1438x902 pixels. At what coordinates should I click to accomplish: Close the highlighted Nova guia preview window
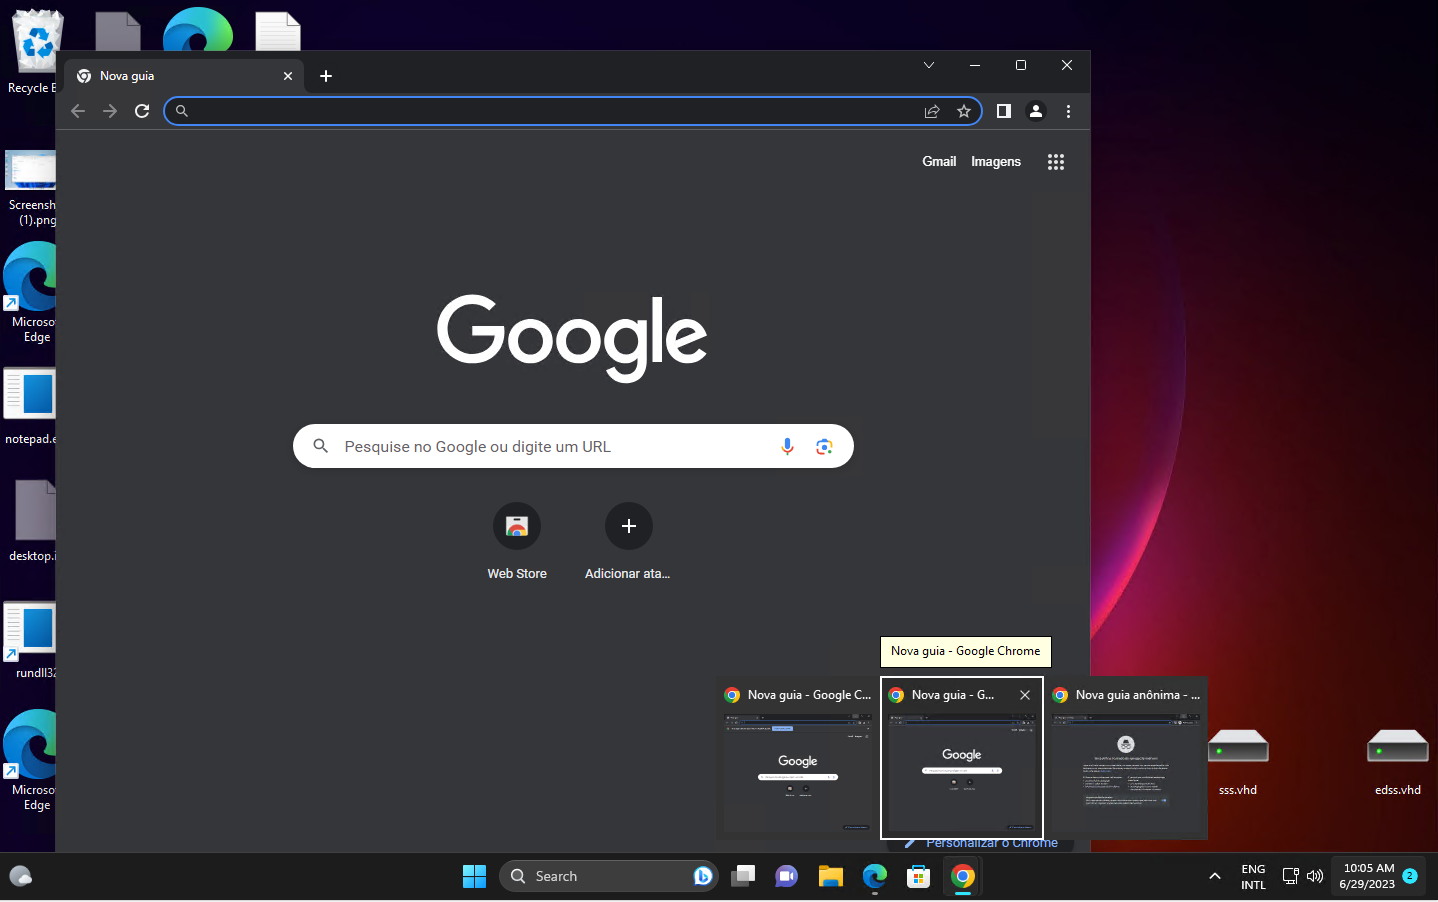pyautogui.click(x=1025, y=695)
